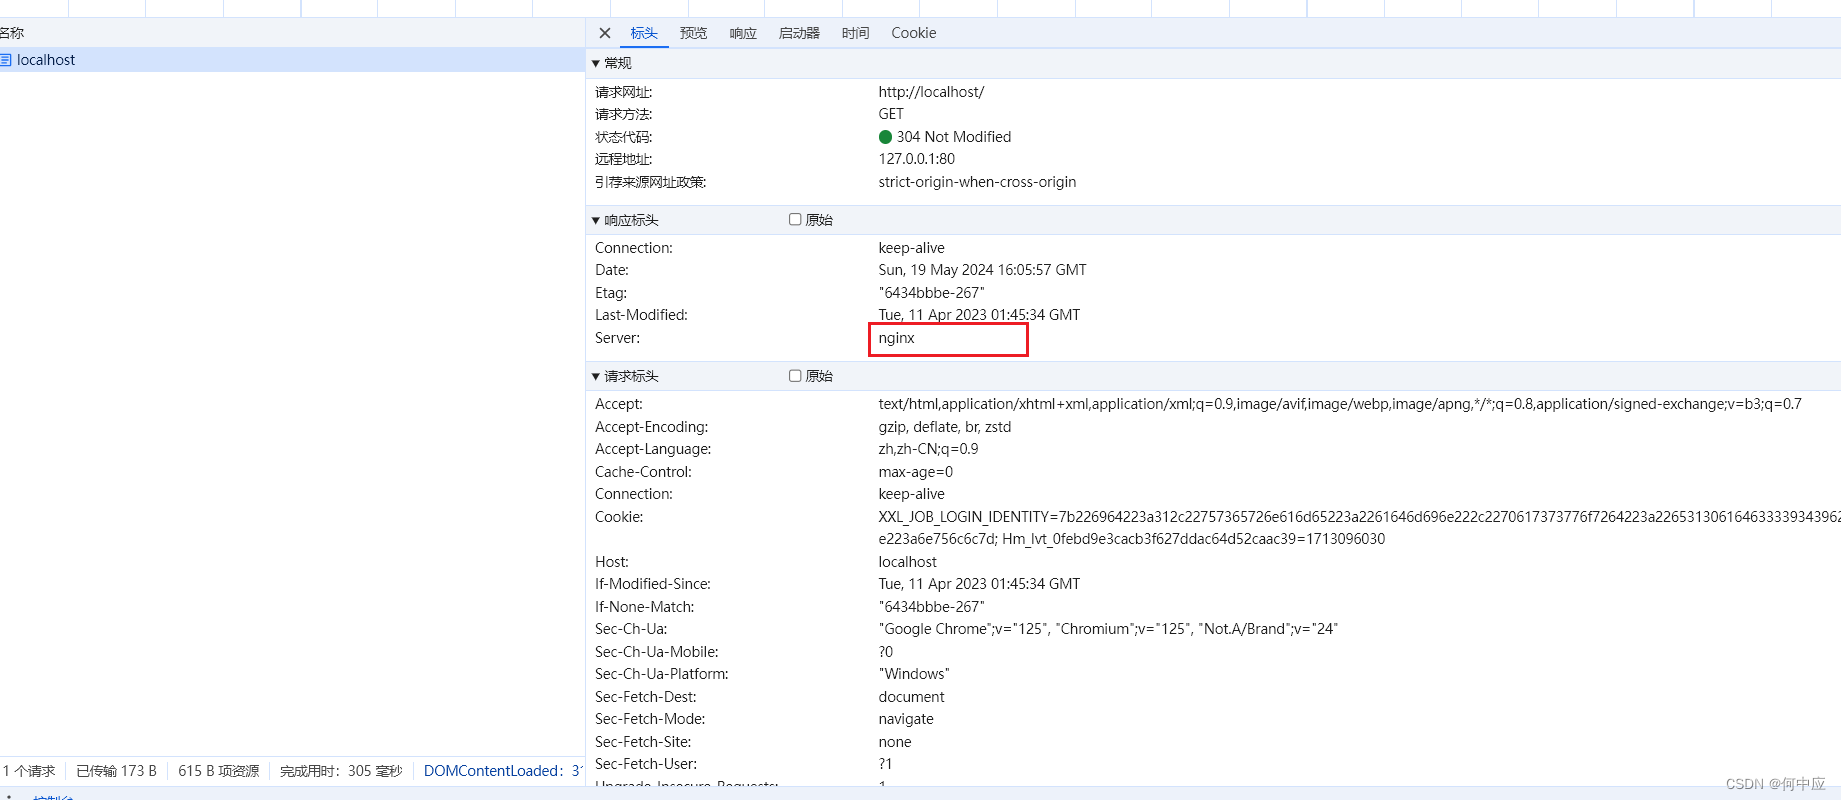Click the green 304 status indicator dot
This screenshot has height=800, width=1841.
(885, 137)
